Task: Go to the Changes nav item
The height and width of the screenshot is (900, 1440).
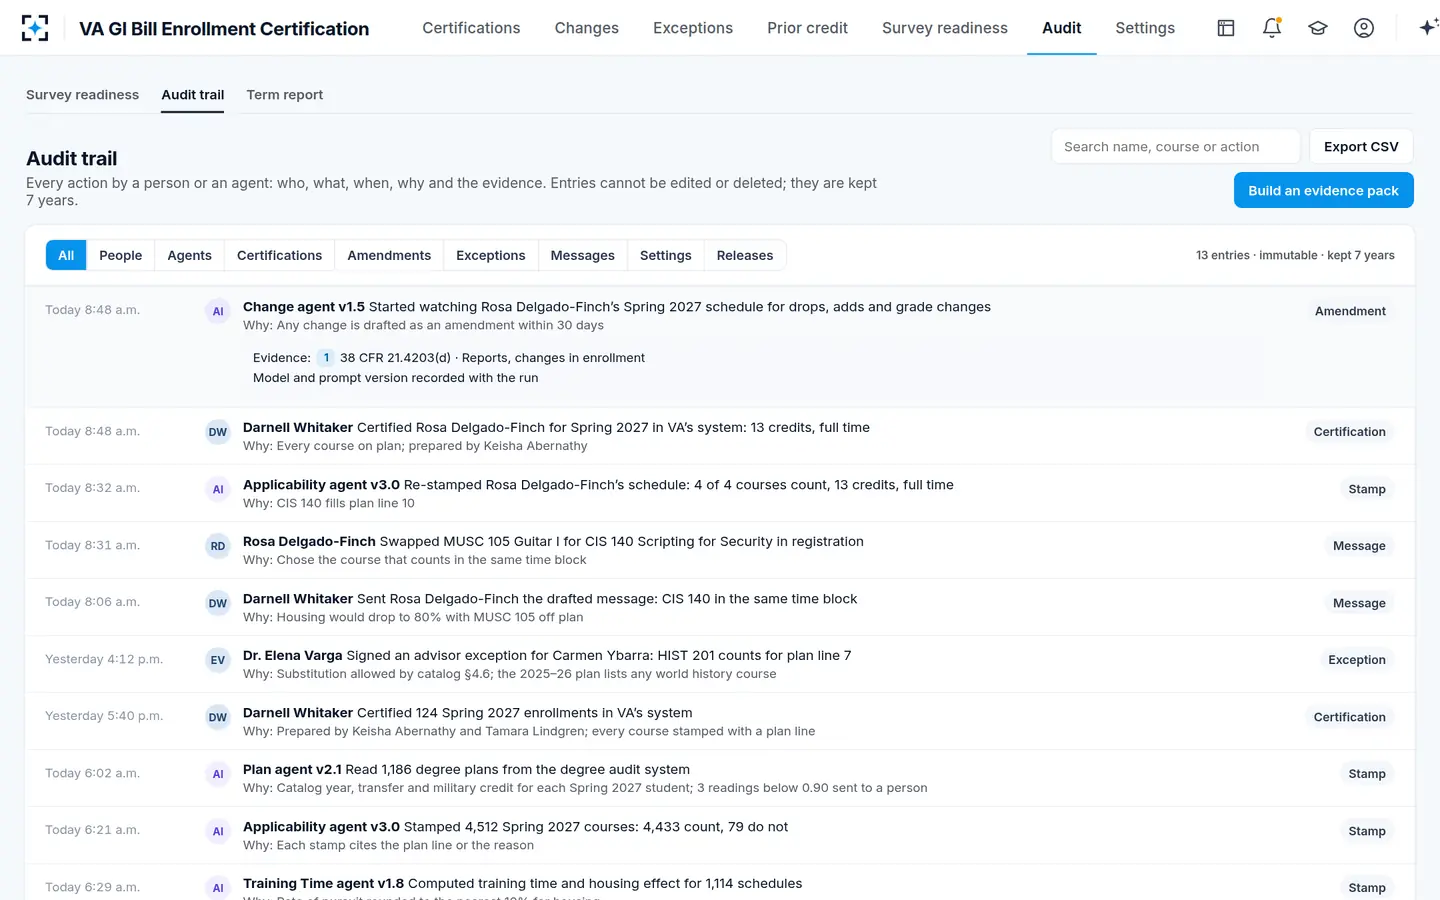Action: [x=587, y=28]
